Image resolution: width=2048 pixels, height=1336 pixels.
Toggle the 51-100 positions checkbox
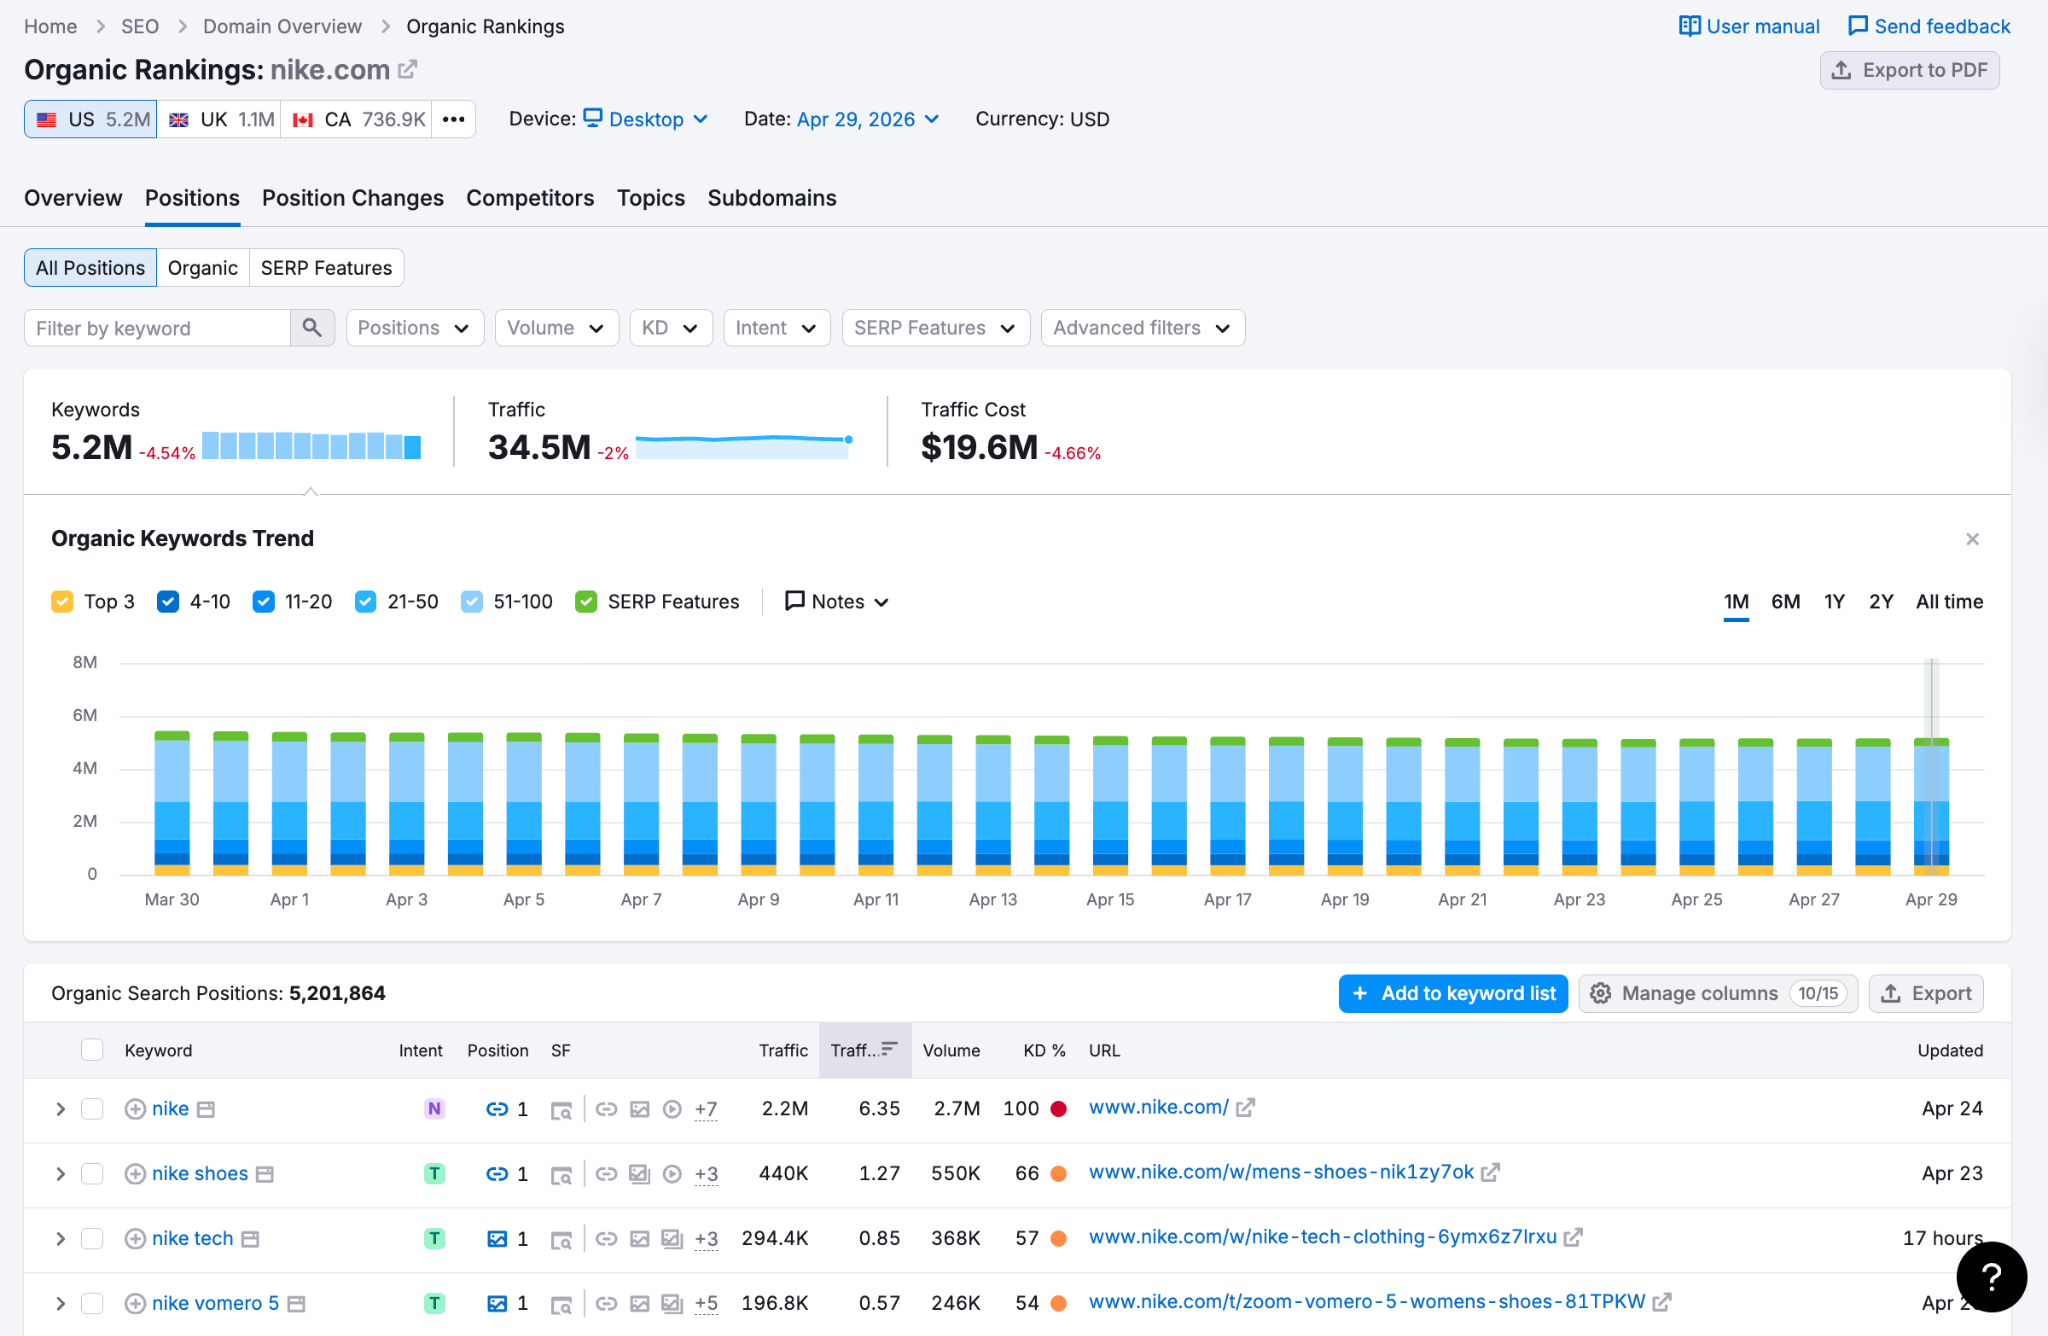[x=472, y=602]
